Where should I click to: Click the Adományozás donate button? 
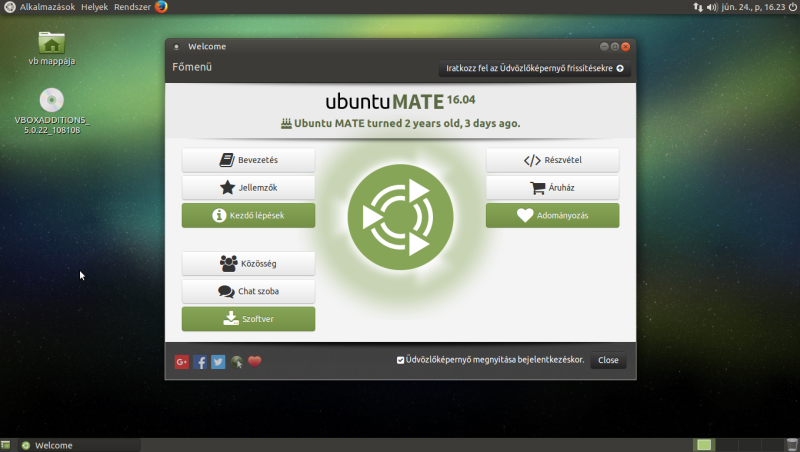553,215
